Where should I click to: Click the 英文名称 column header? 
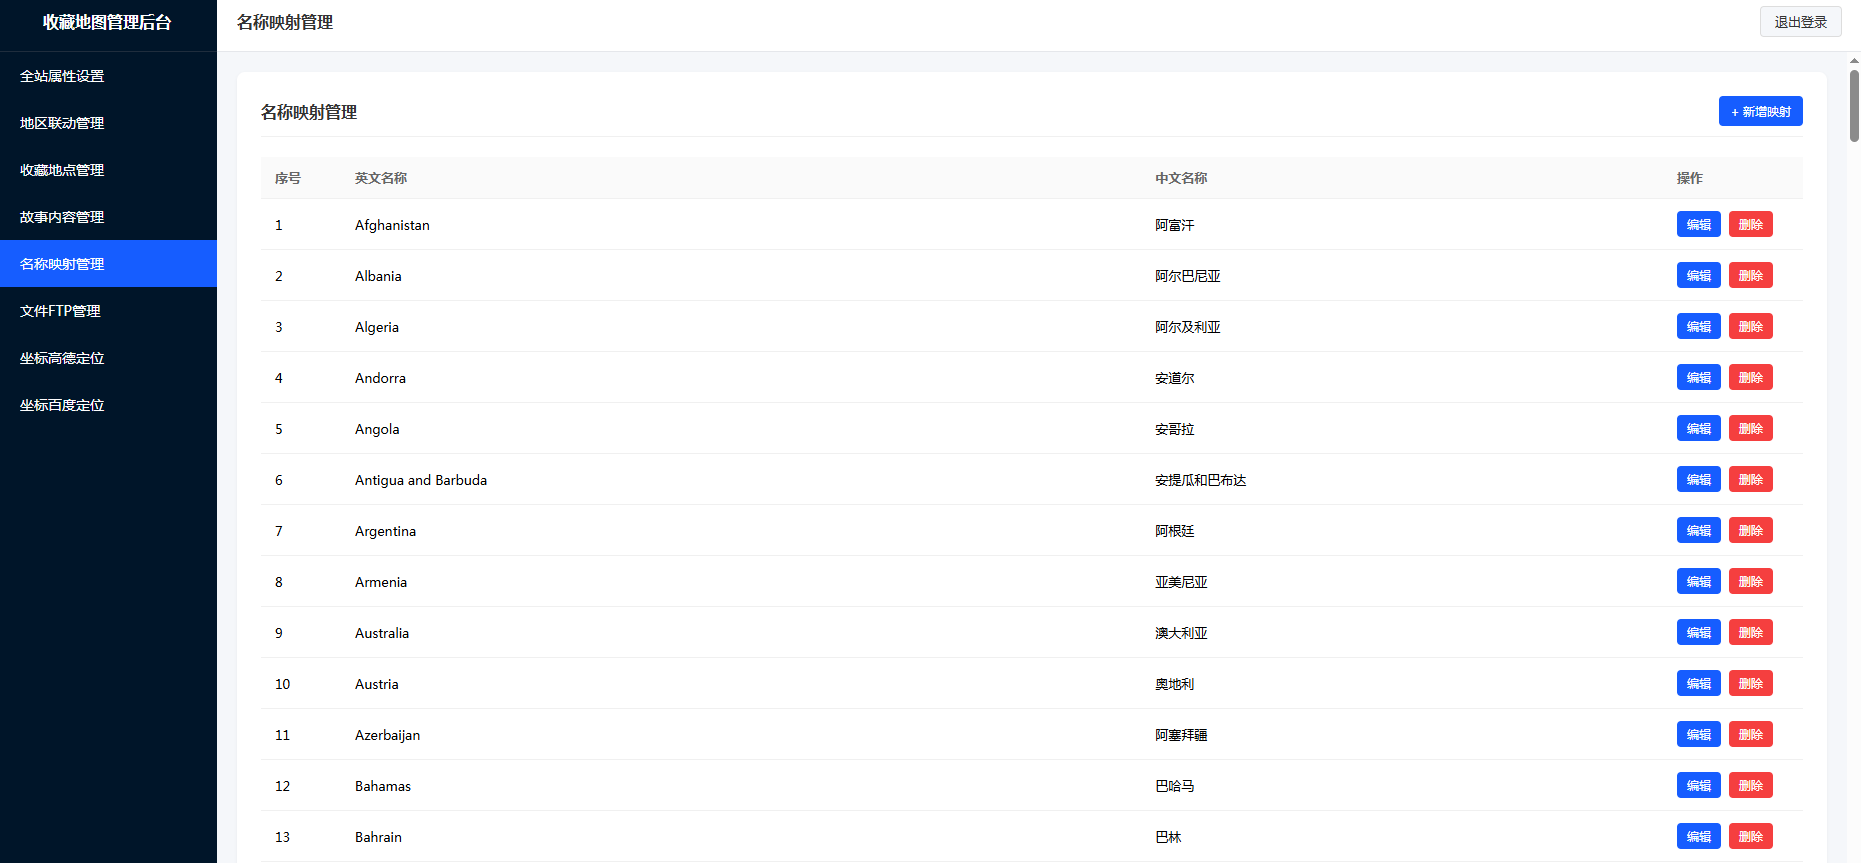pyautogui.click(x=381, y=178)
